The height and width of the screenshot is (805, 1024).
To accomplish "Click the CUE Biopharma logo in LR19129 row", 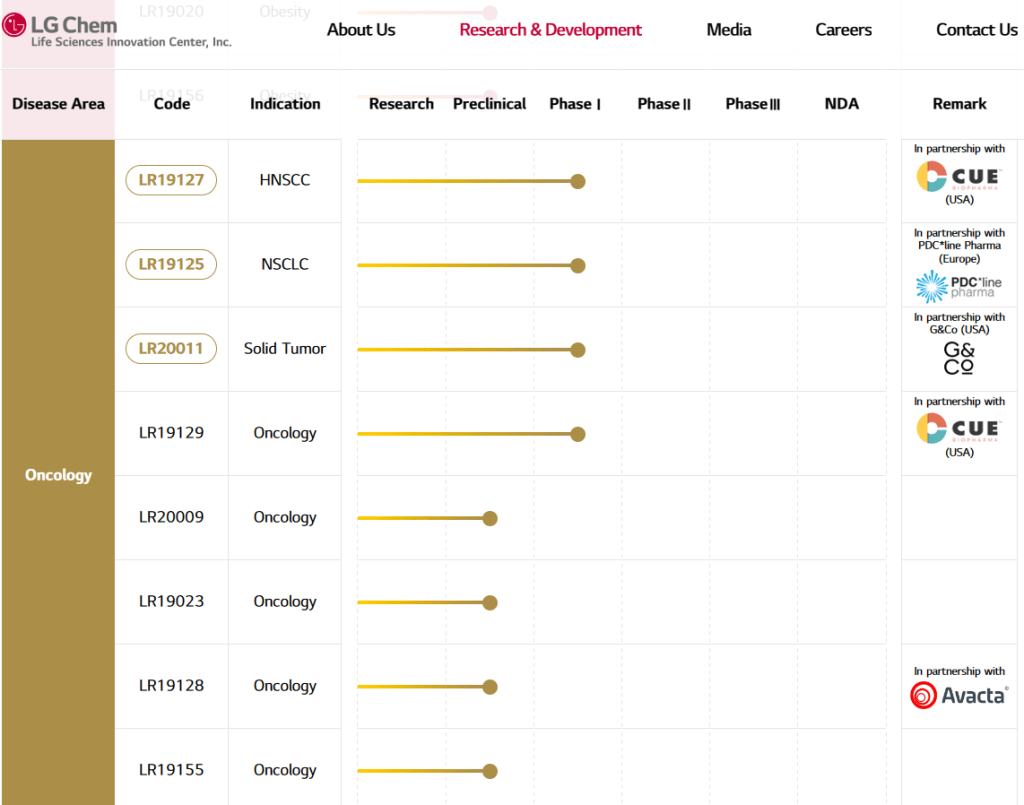I will 958,429.
